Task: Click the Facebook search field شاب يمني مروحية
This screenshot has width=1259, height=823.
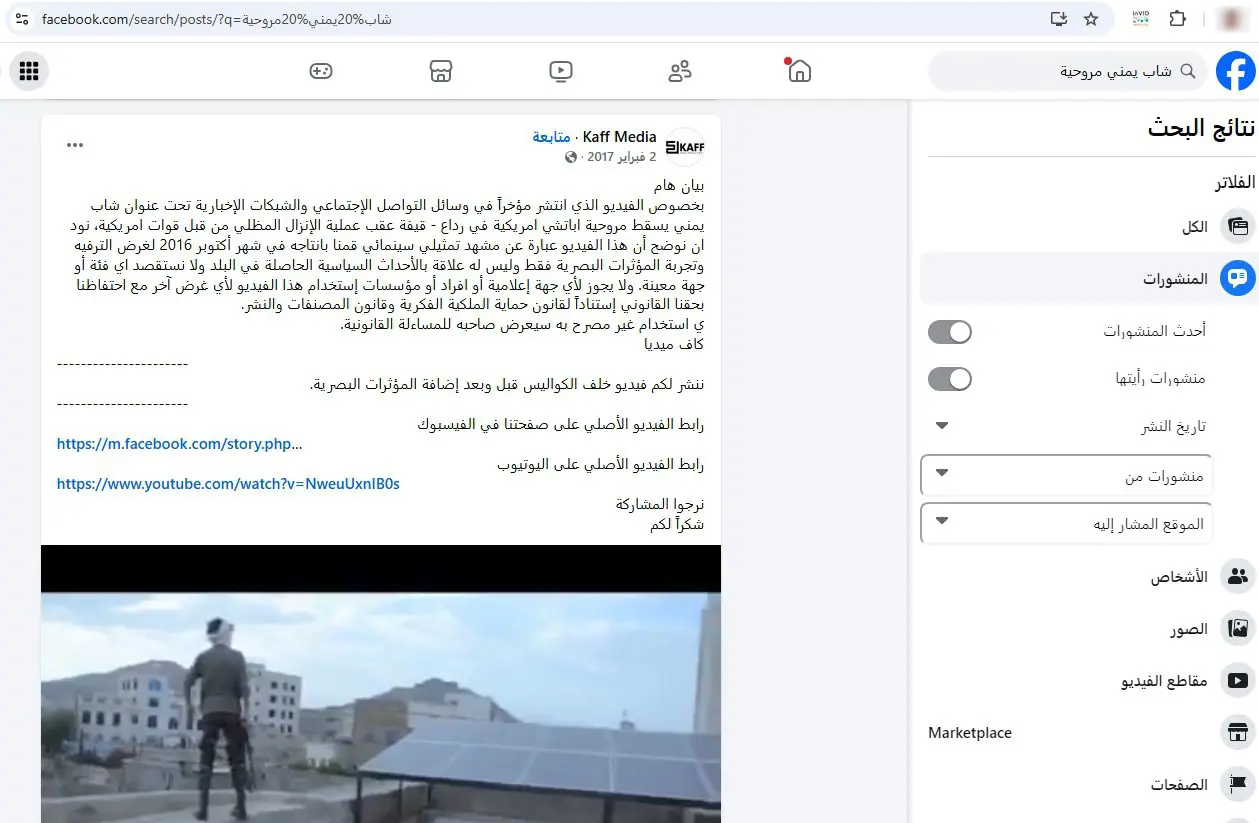Action: 1067,72
